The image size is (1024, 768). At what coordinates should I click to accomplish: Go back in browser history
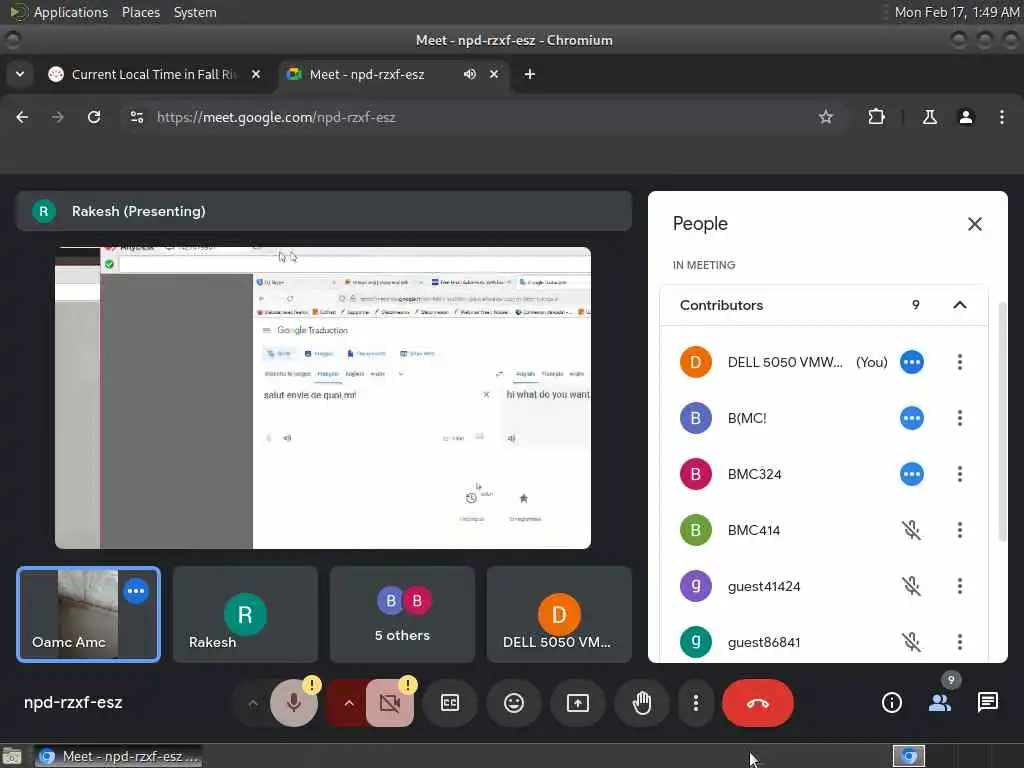coord(22,117)
